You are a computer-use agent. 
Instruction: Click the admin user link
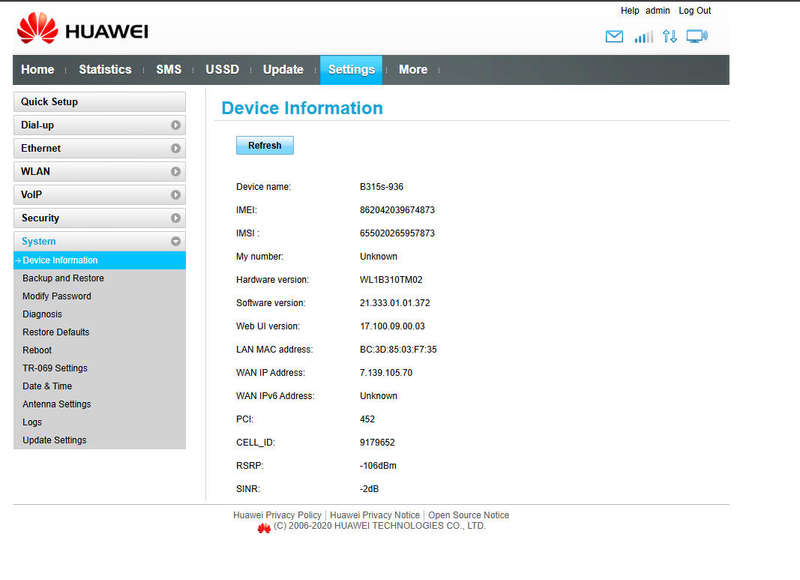[658, 11]
